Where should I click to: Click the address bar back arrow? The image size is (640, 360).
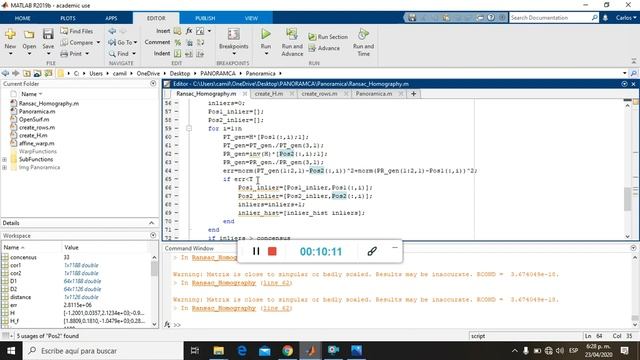pos(5,73)
